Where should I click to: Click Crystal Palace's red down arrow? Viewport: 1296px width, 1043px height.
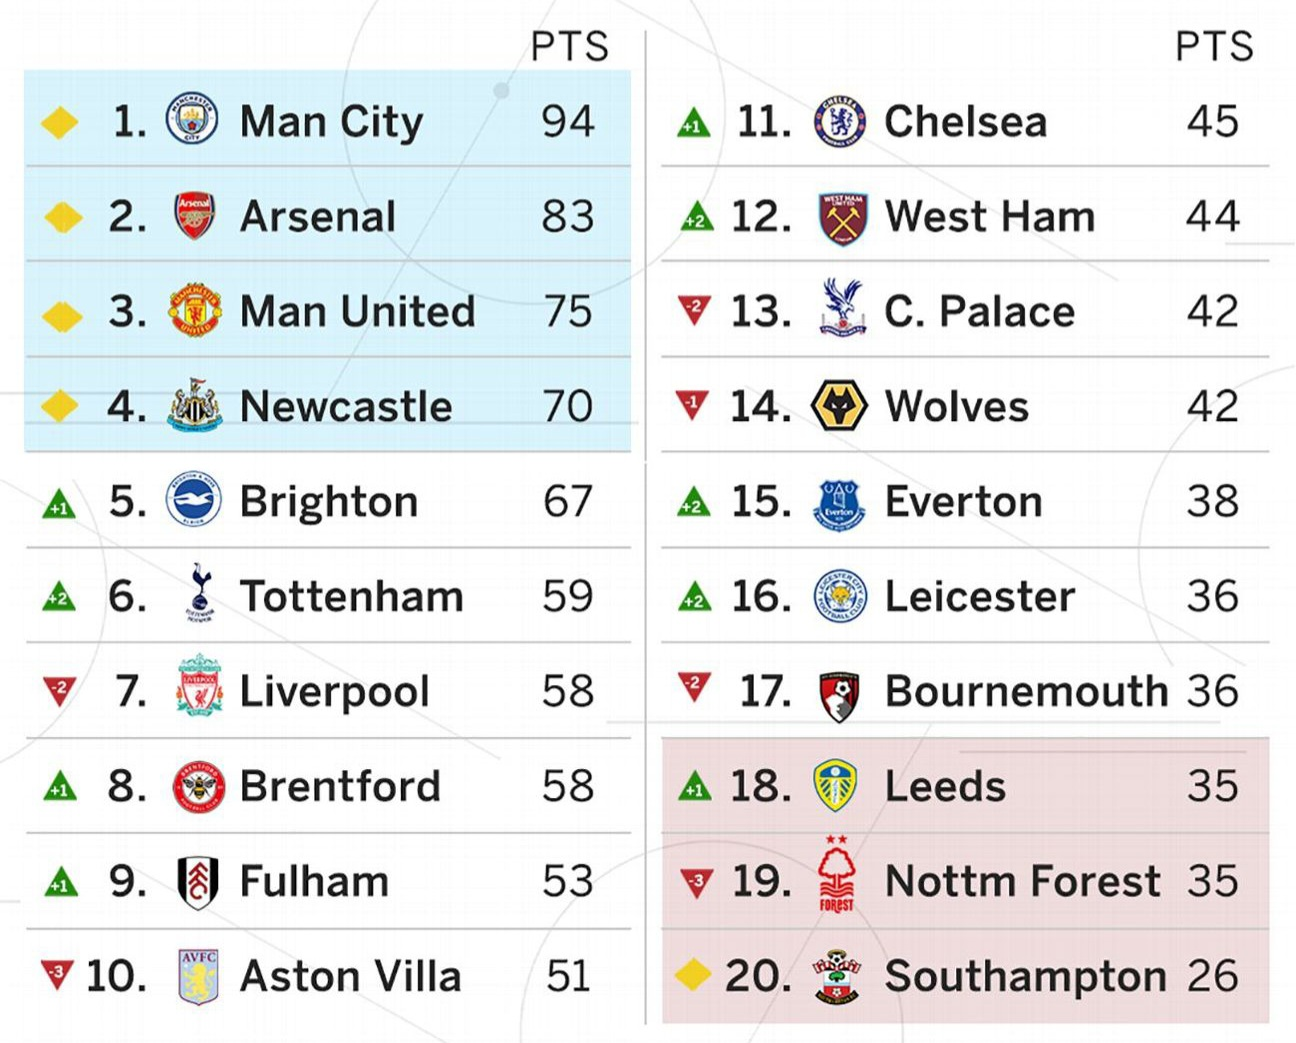(x=694, y=308)
